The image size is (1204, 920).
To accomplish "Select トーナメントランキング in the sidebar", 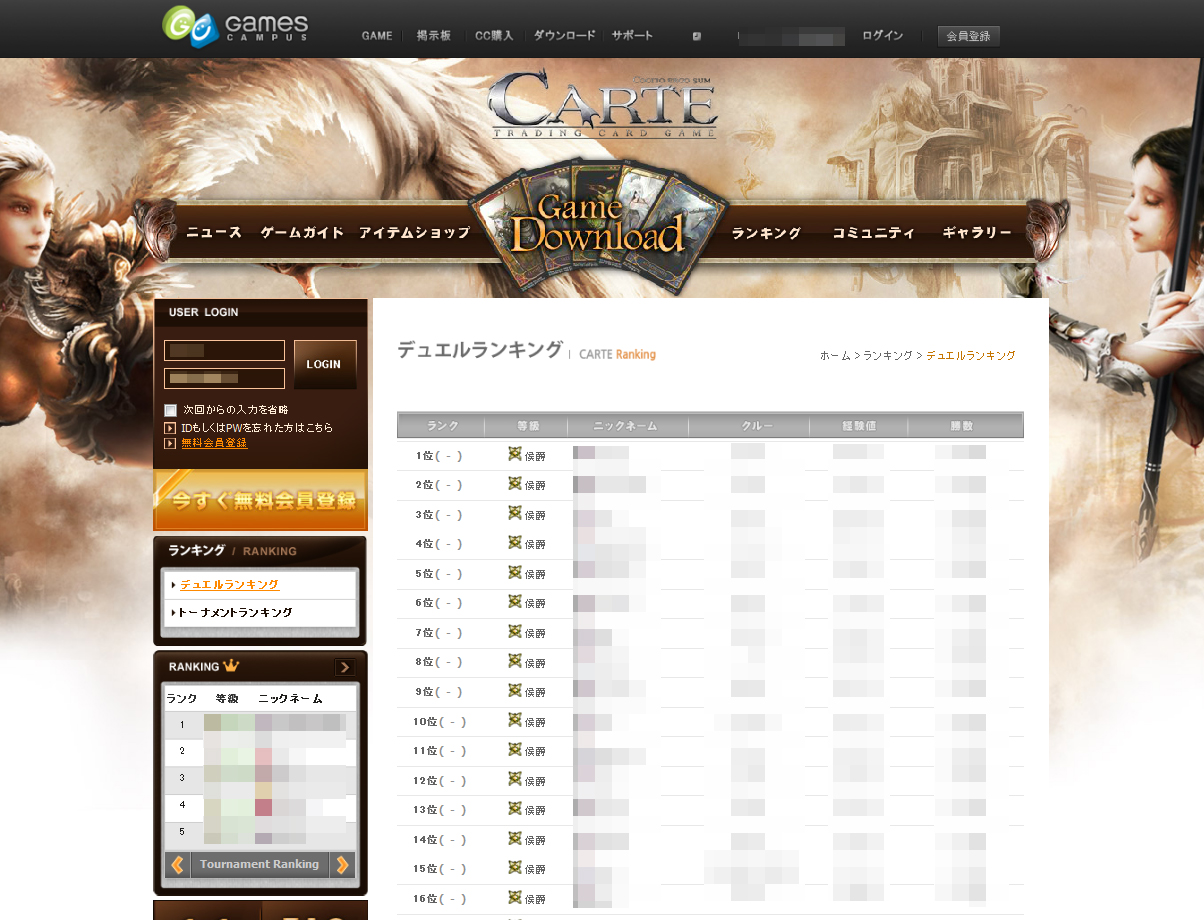I will [234, 613].
